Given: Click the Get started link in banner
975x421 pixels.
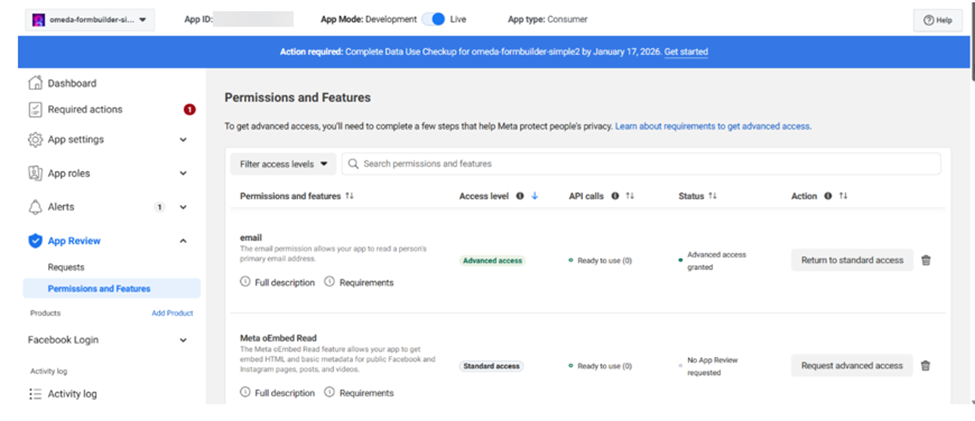Looking at the screenshot, I should [x=685, y=52].
